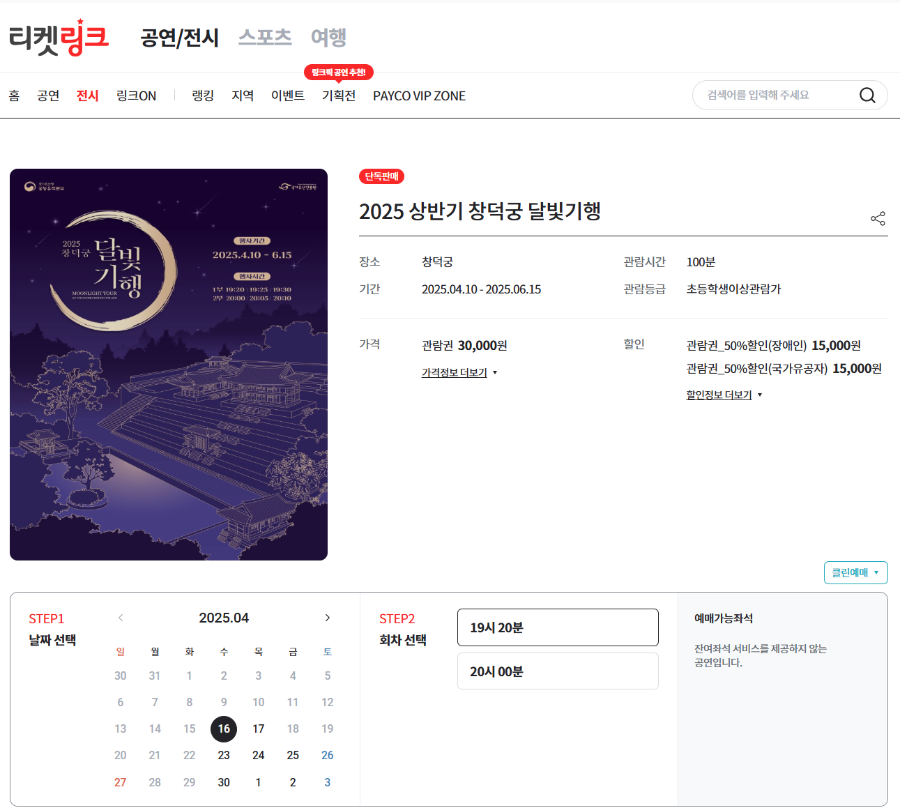
Task: Click the search magnifier icon
Action: coord(866,95)
